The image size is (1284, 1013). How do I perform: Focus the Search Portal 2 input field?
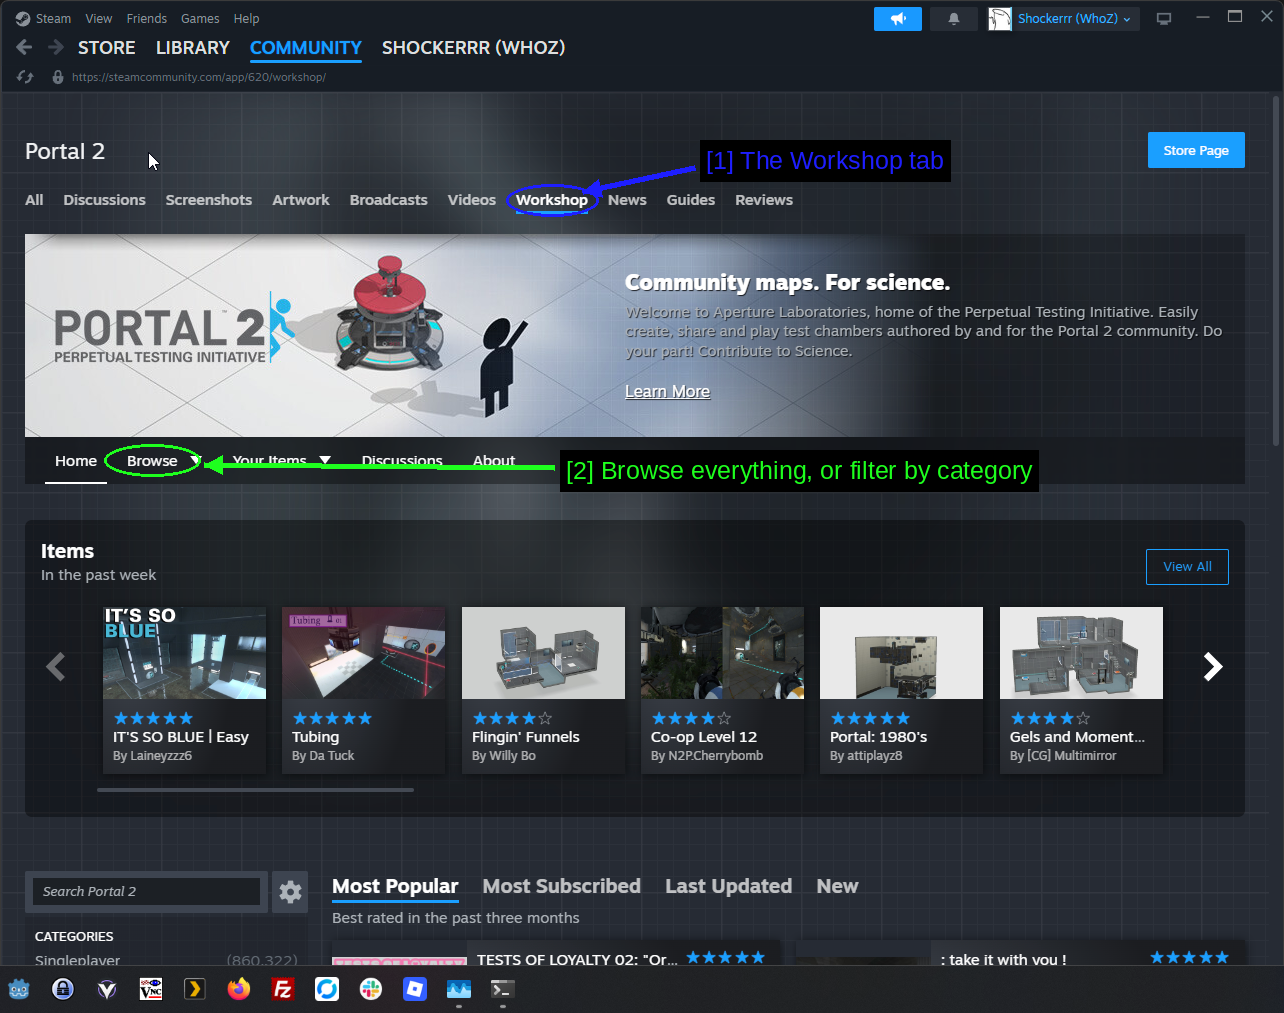click(147, 892)
